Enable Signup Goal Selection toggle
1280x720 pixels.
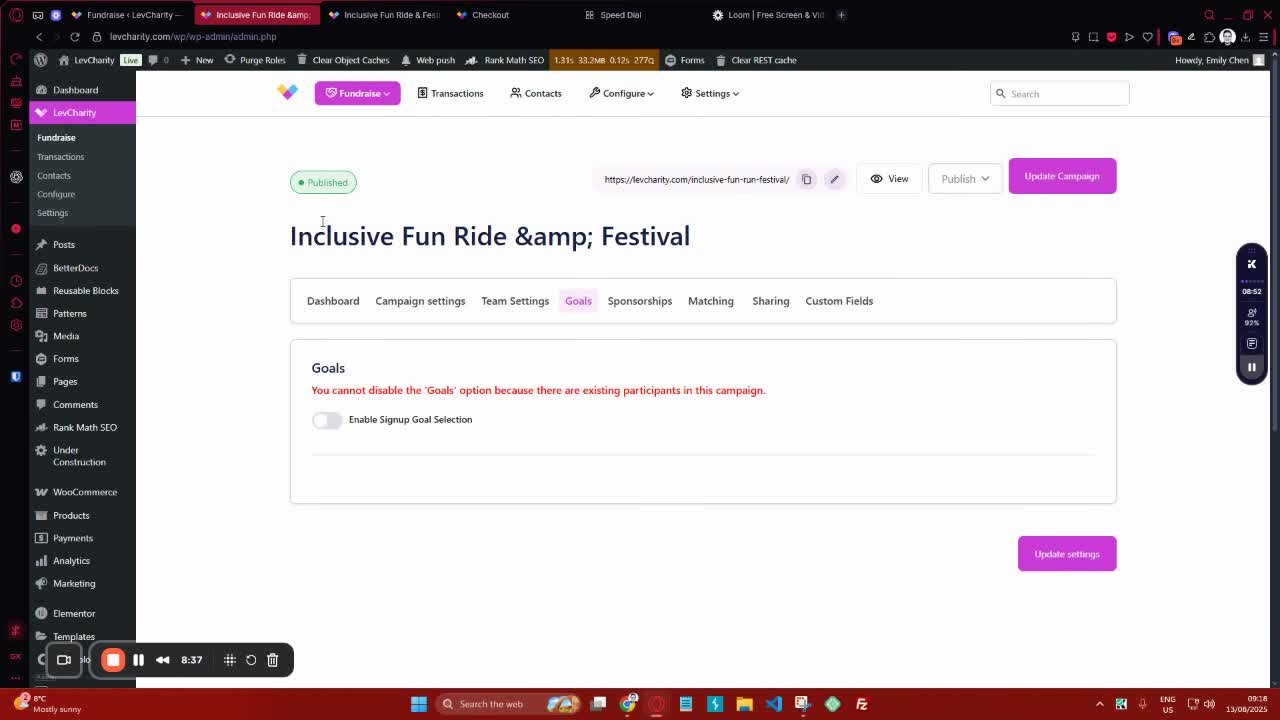(x=326, y=420)
